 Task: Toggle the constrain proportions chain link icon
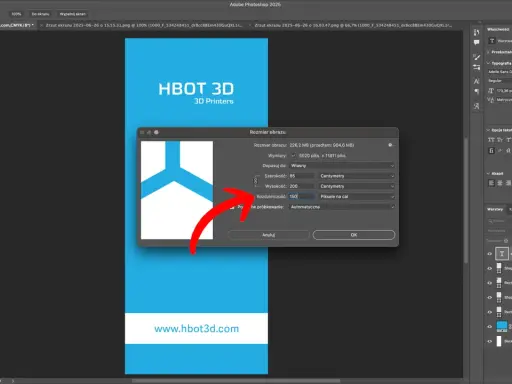tap(256, 181)
